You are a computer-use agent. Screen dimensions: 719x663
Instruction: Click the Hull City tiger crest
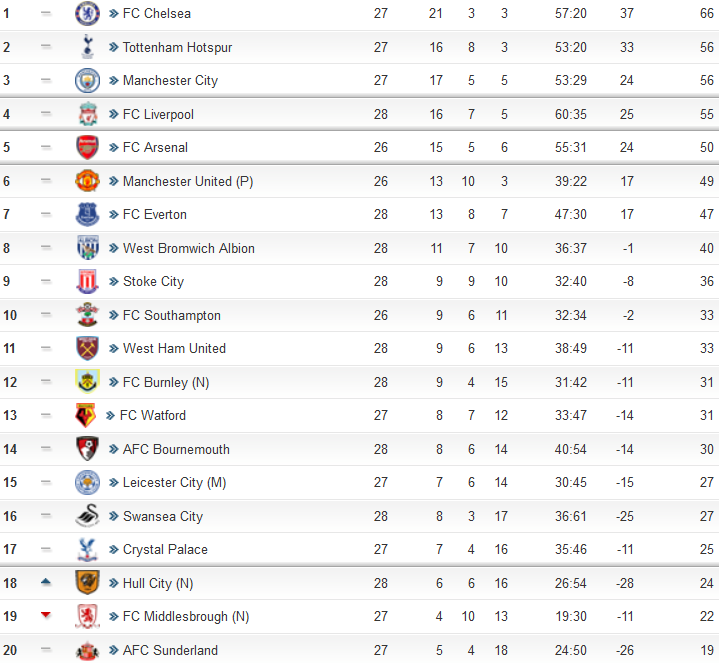click(x=87, y=582)
